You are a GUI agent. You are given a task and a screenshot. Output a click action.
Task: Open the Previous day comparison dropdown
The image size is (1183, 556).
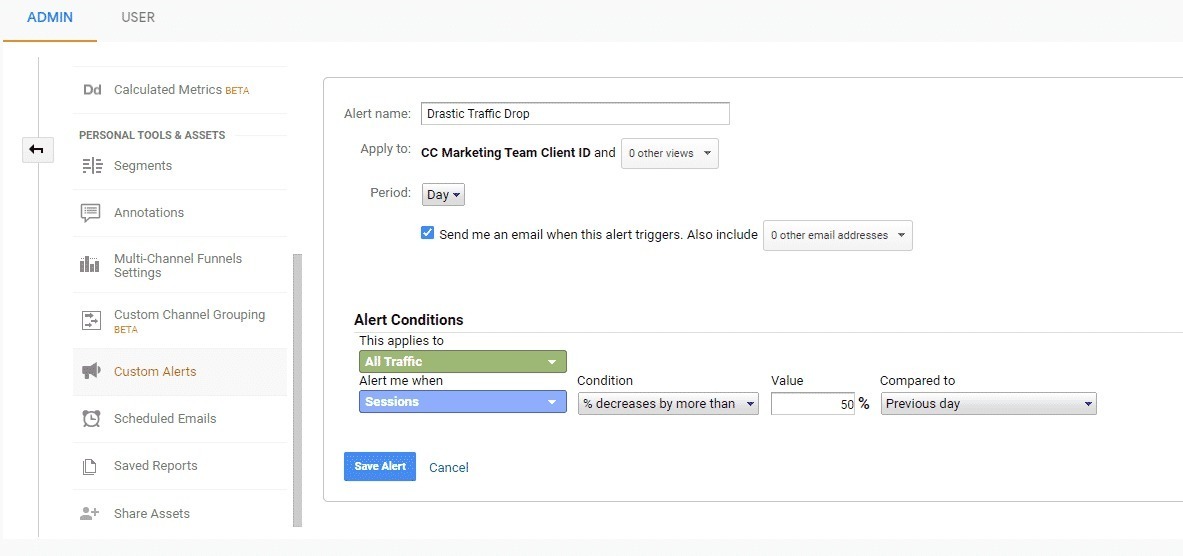coord(988,404)
